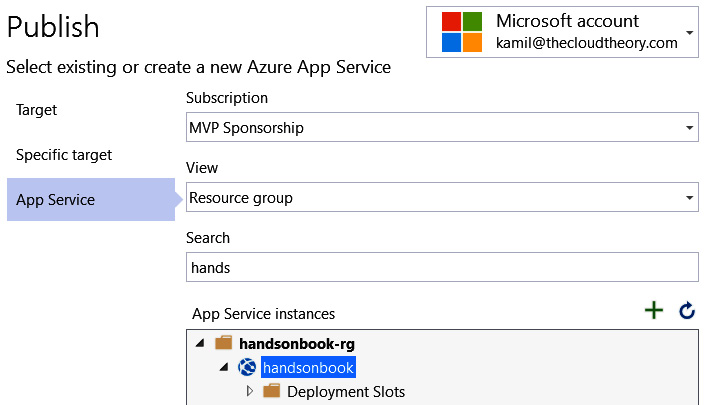
Task: Go to the Specific target step
Action: pos(64,155)
